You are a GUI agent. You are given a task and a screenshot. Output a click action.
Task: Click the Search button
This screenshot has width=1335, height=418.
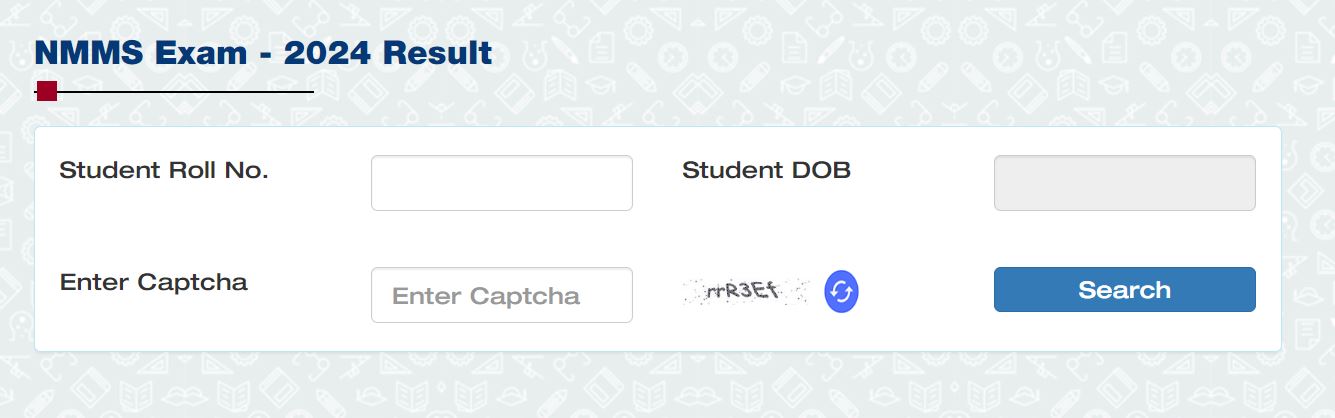click(x=1124, y=290)
